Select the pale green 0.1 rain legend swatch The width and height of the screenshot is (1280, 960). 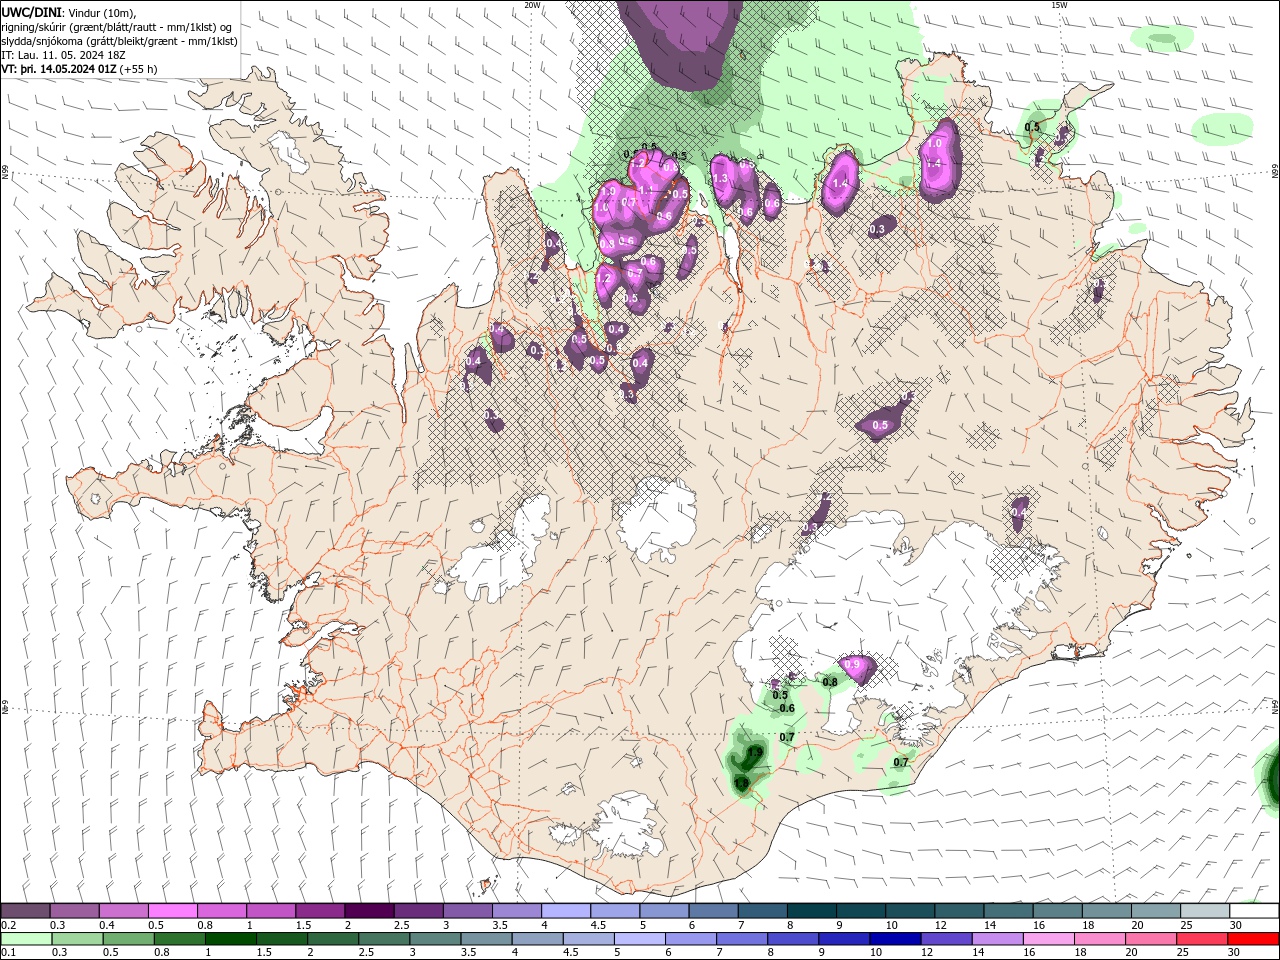26,939
